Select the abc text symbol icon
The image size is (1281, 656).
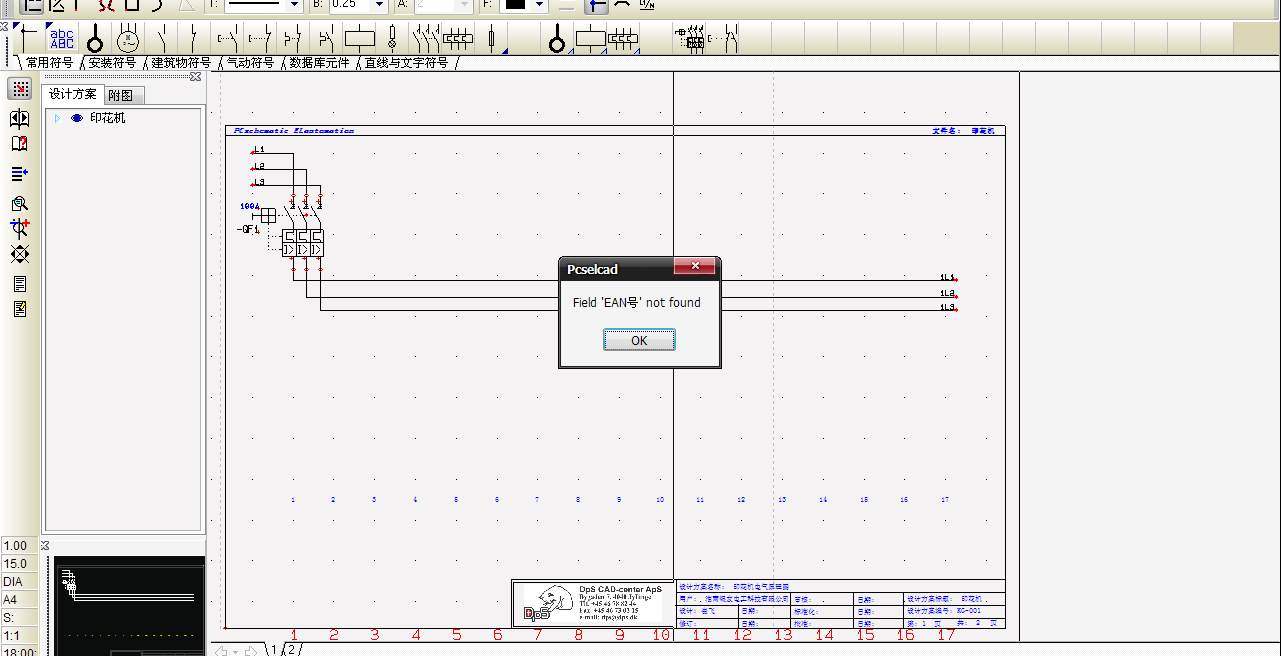[x=62, y=39]
